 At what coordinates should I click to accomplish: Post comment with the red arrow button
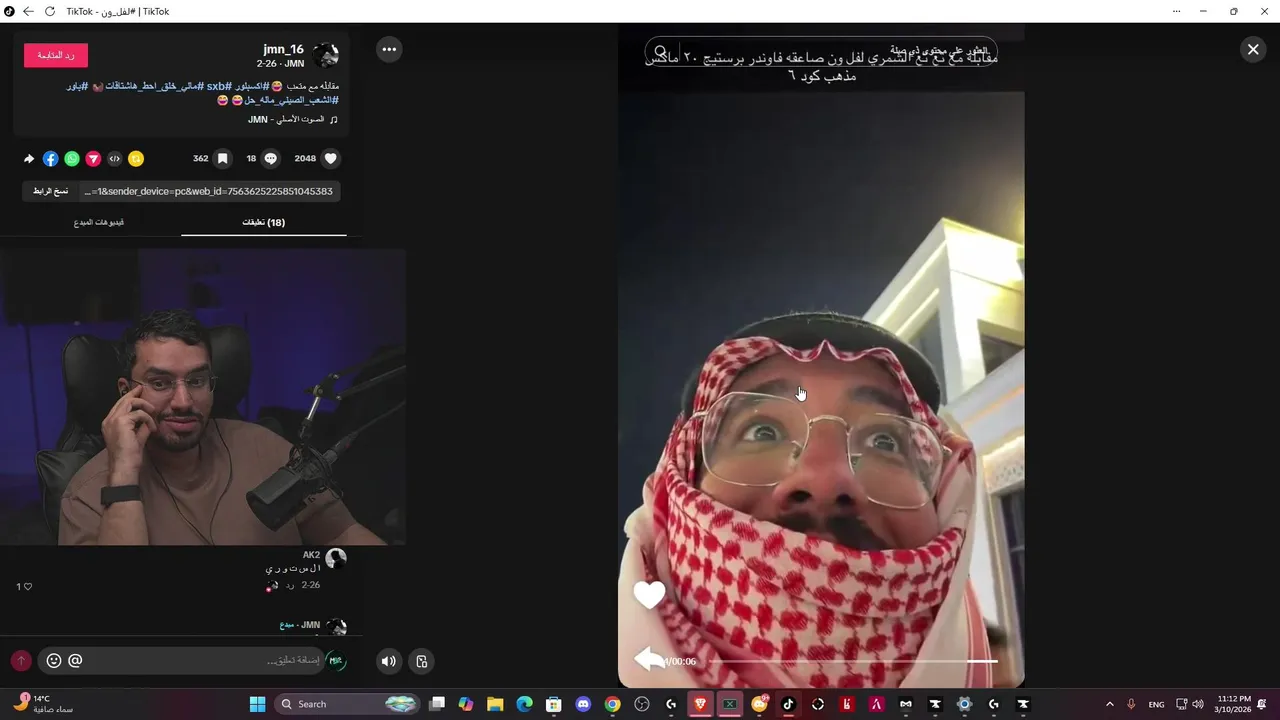21,660
